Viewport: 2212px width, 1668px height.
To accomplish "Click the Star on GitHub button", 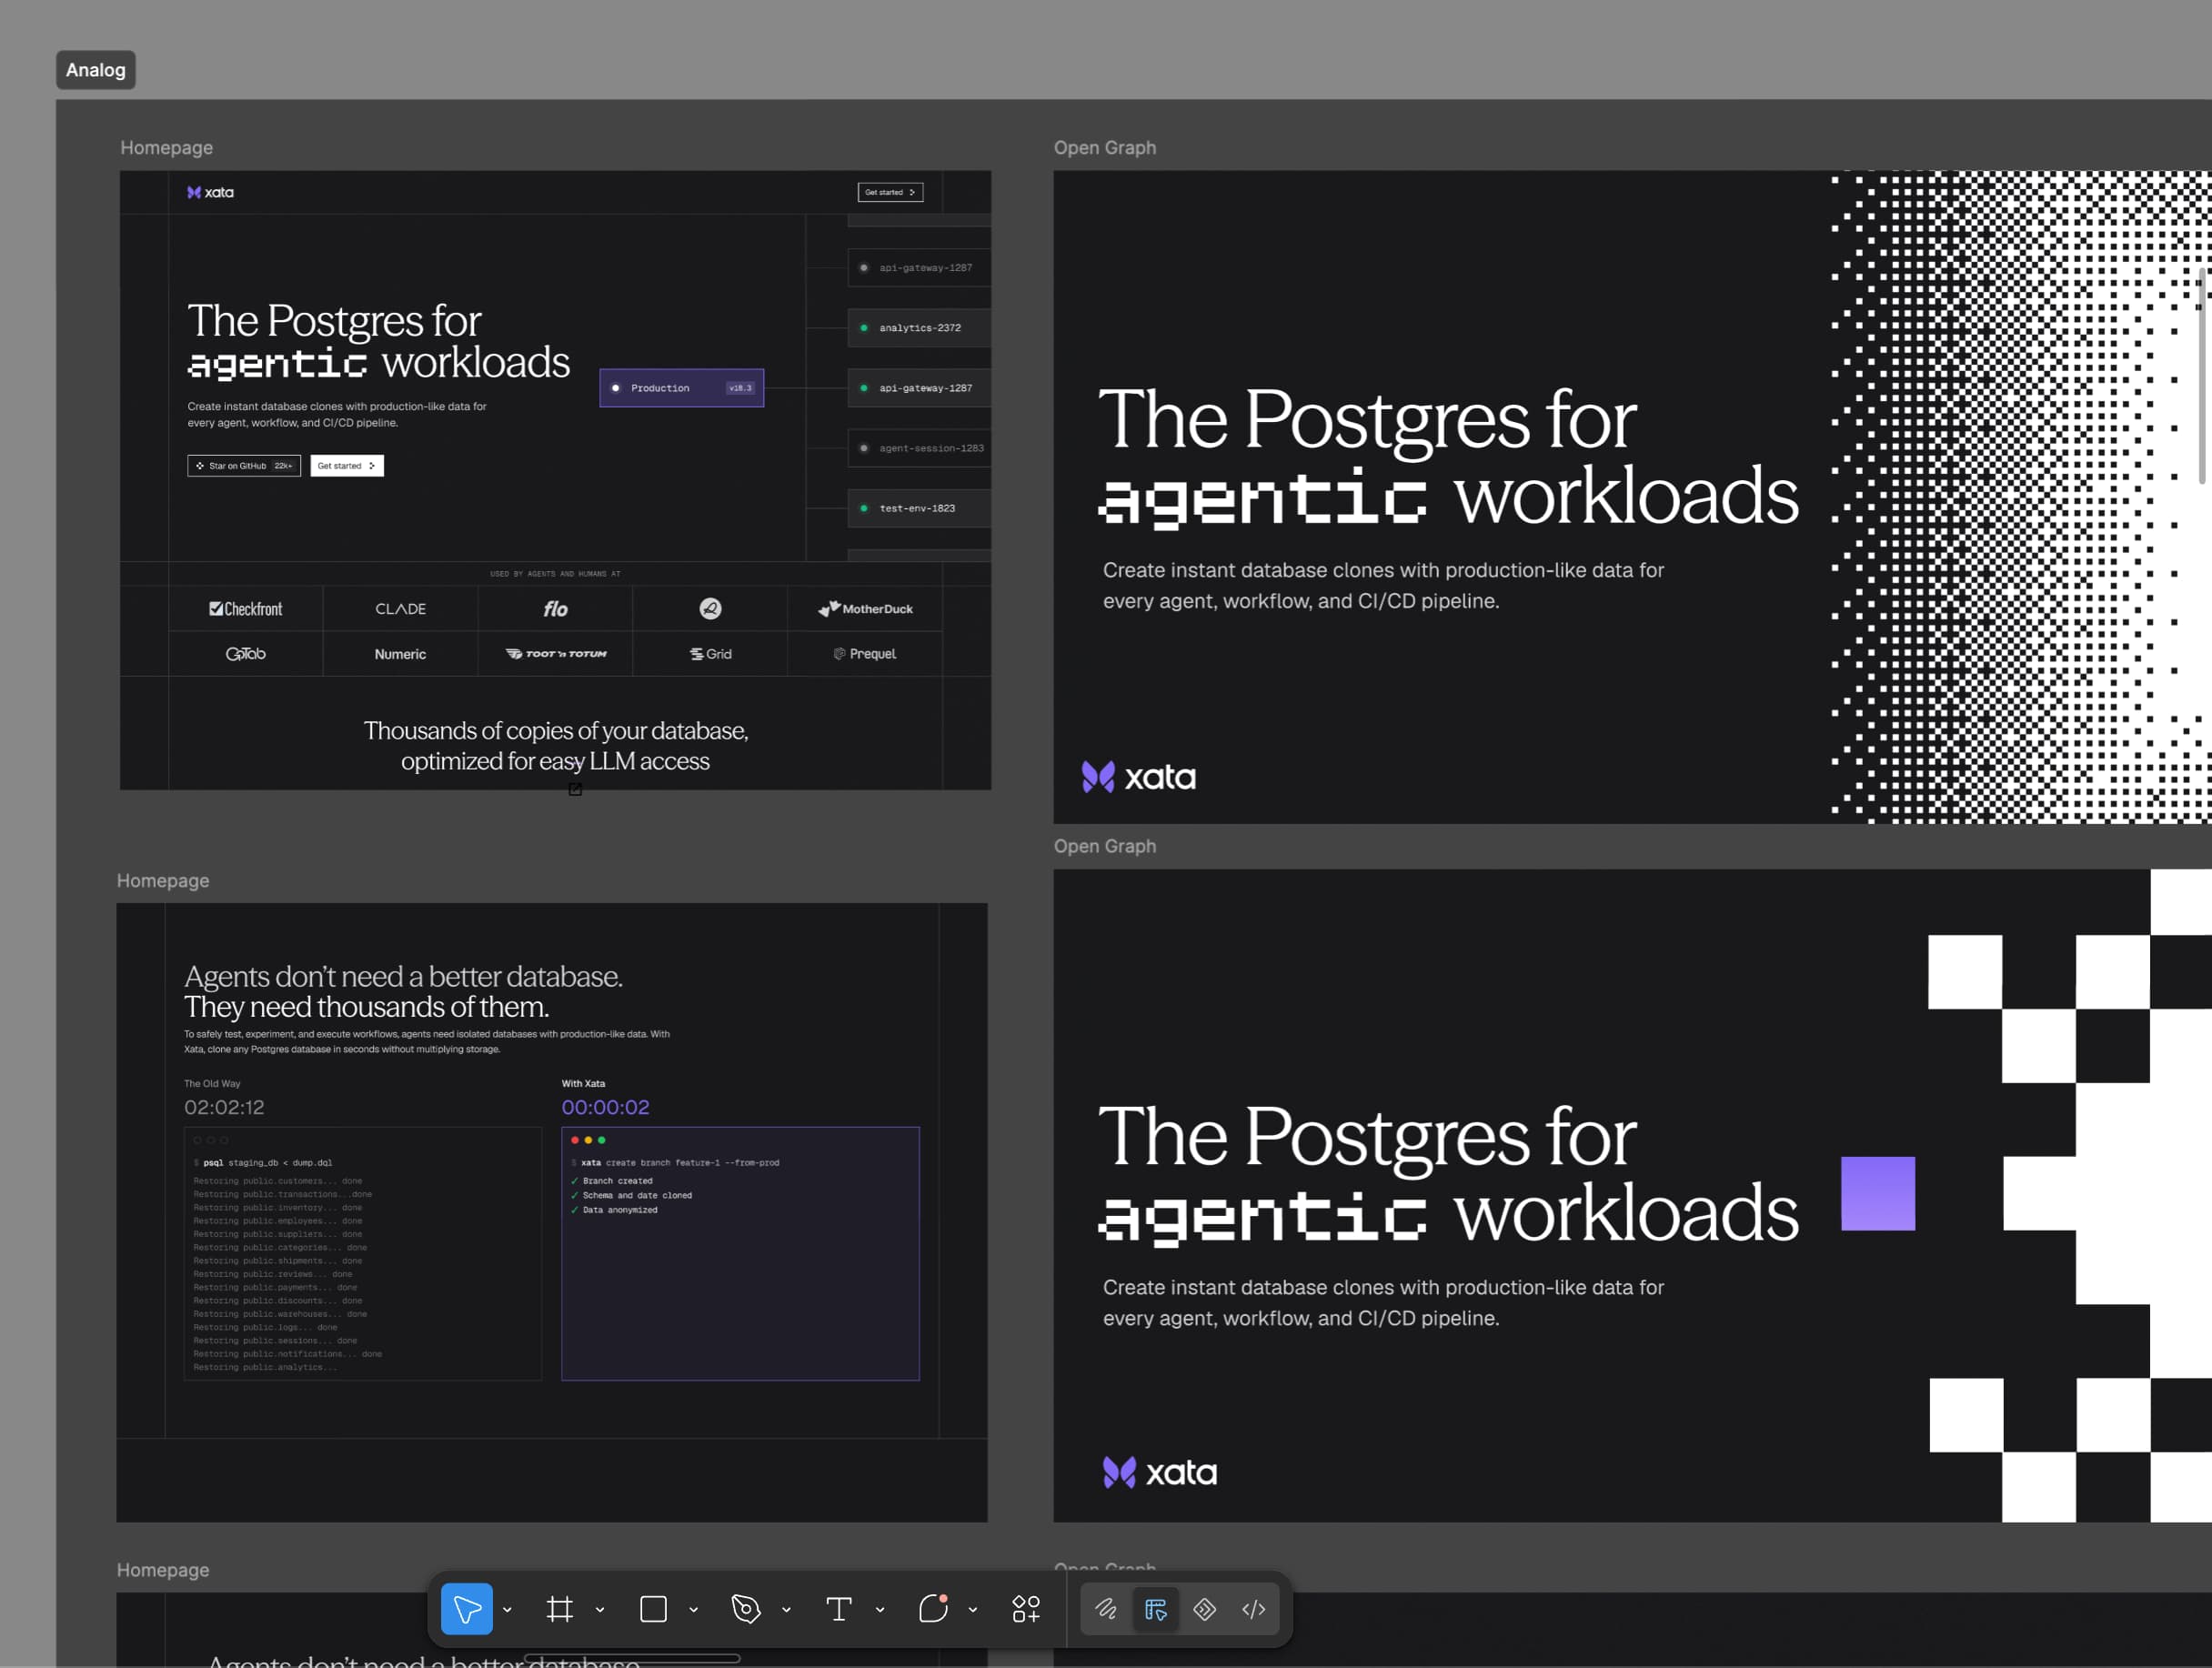I will click(244, 466).
